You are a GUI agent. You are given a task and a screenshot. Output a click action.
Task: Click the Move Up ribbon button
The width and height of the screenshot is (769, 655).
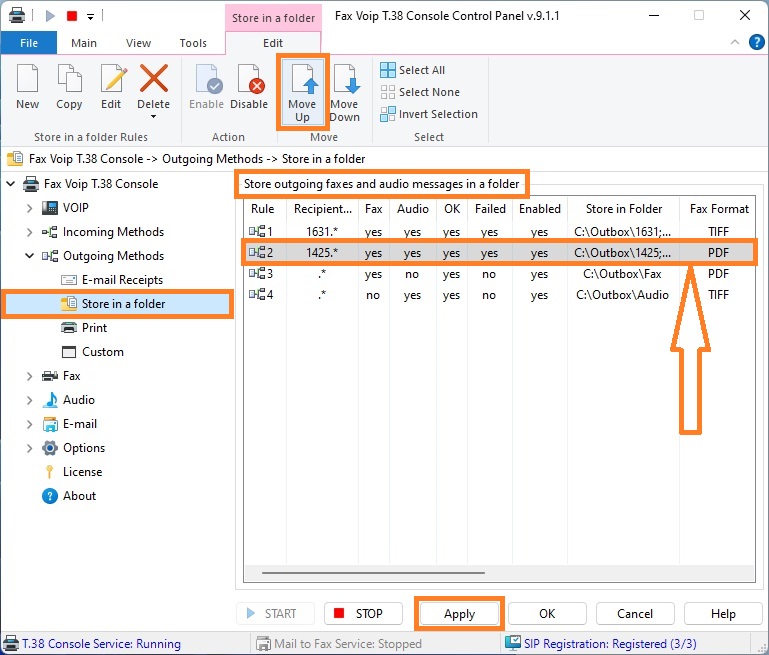point(302,92)
